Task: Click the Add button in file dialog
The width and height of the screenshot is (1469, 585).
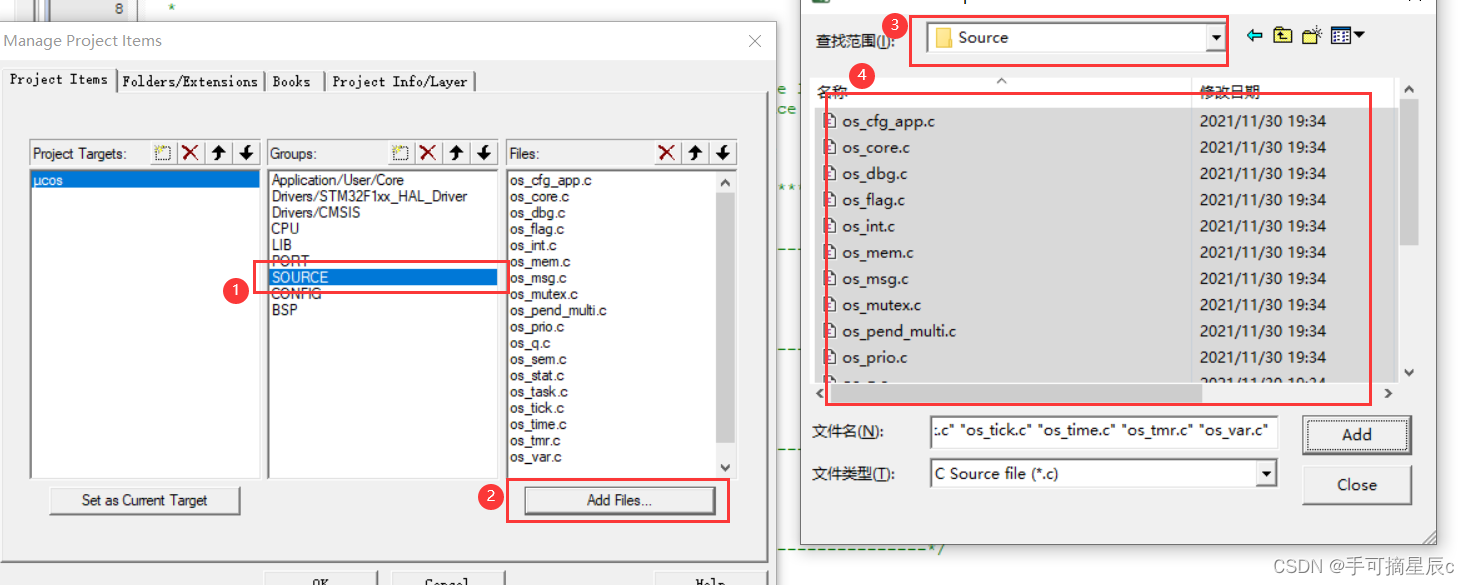Action: pos(1356,434)
